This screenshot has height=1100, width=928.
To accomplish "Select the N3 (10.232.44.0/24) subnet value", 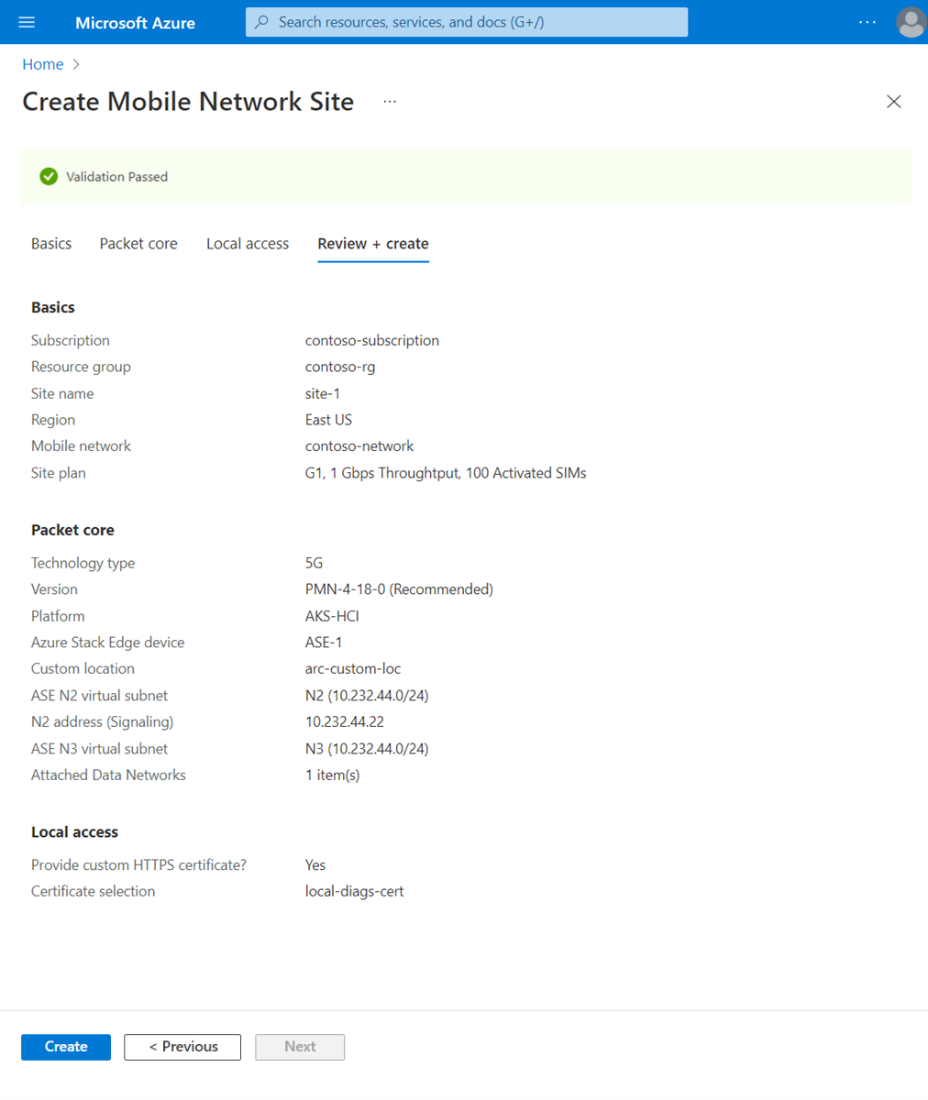I will pos(366,749).
